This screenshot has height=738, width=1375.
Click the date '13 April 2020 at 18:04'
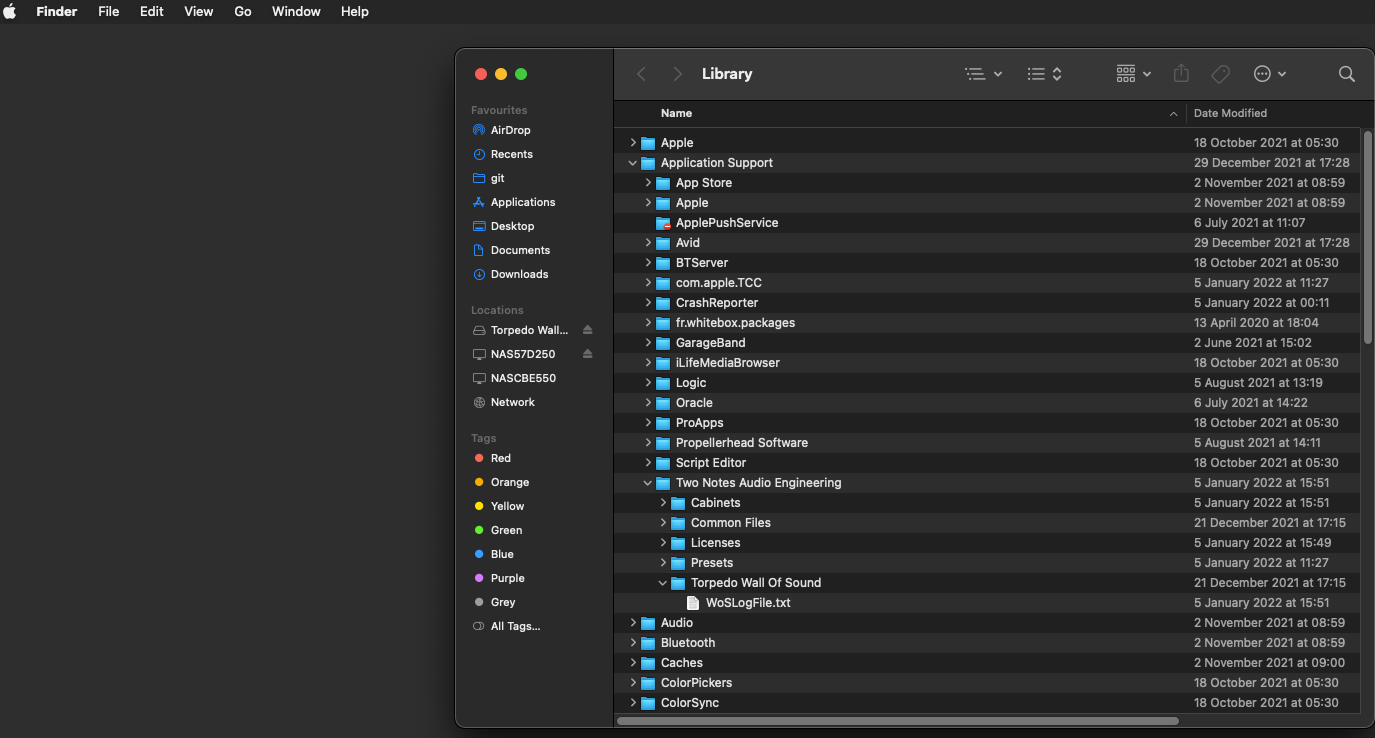pyautogui.click(x=1256, y=323)
